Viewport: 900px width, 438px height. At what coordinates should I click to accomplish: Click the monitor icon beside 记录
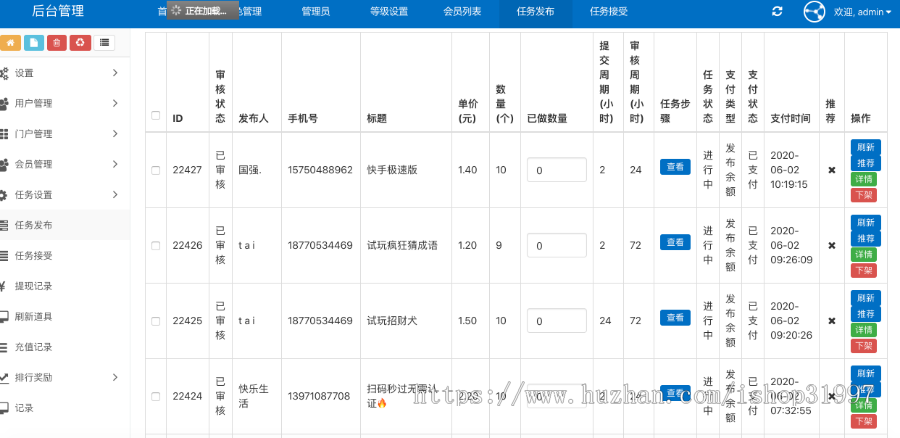(4, 408)
